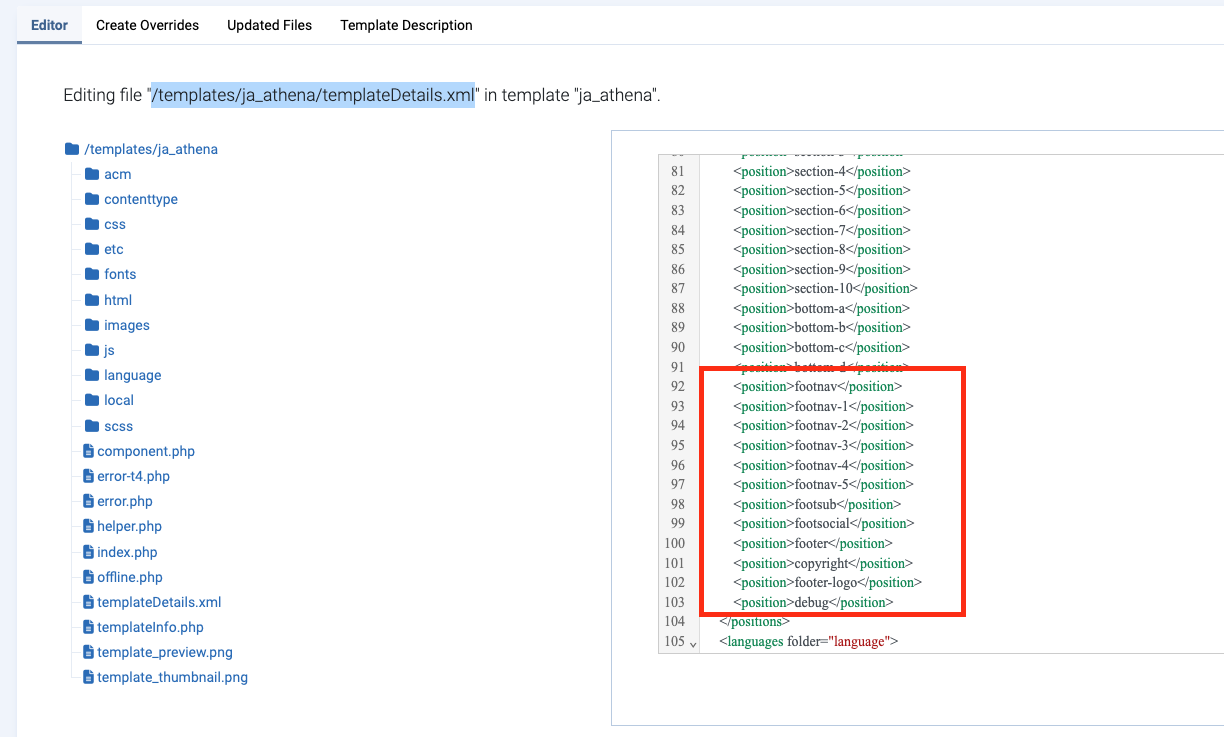Open error.php file link
This screenshot has width=1224, height=737.
(x=125, y=501)
